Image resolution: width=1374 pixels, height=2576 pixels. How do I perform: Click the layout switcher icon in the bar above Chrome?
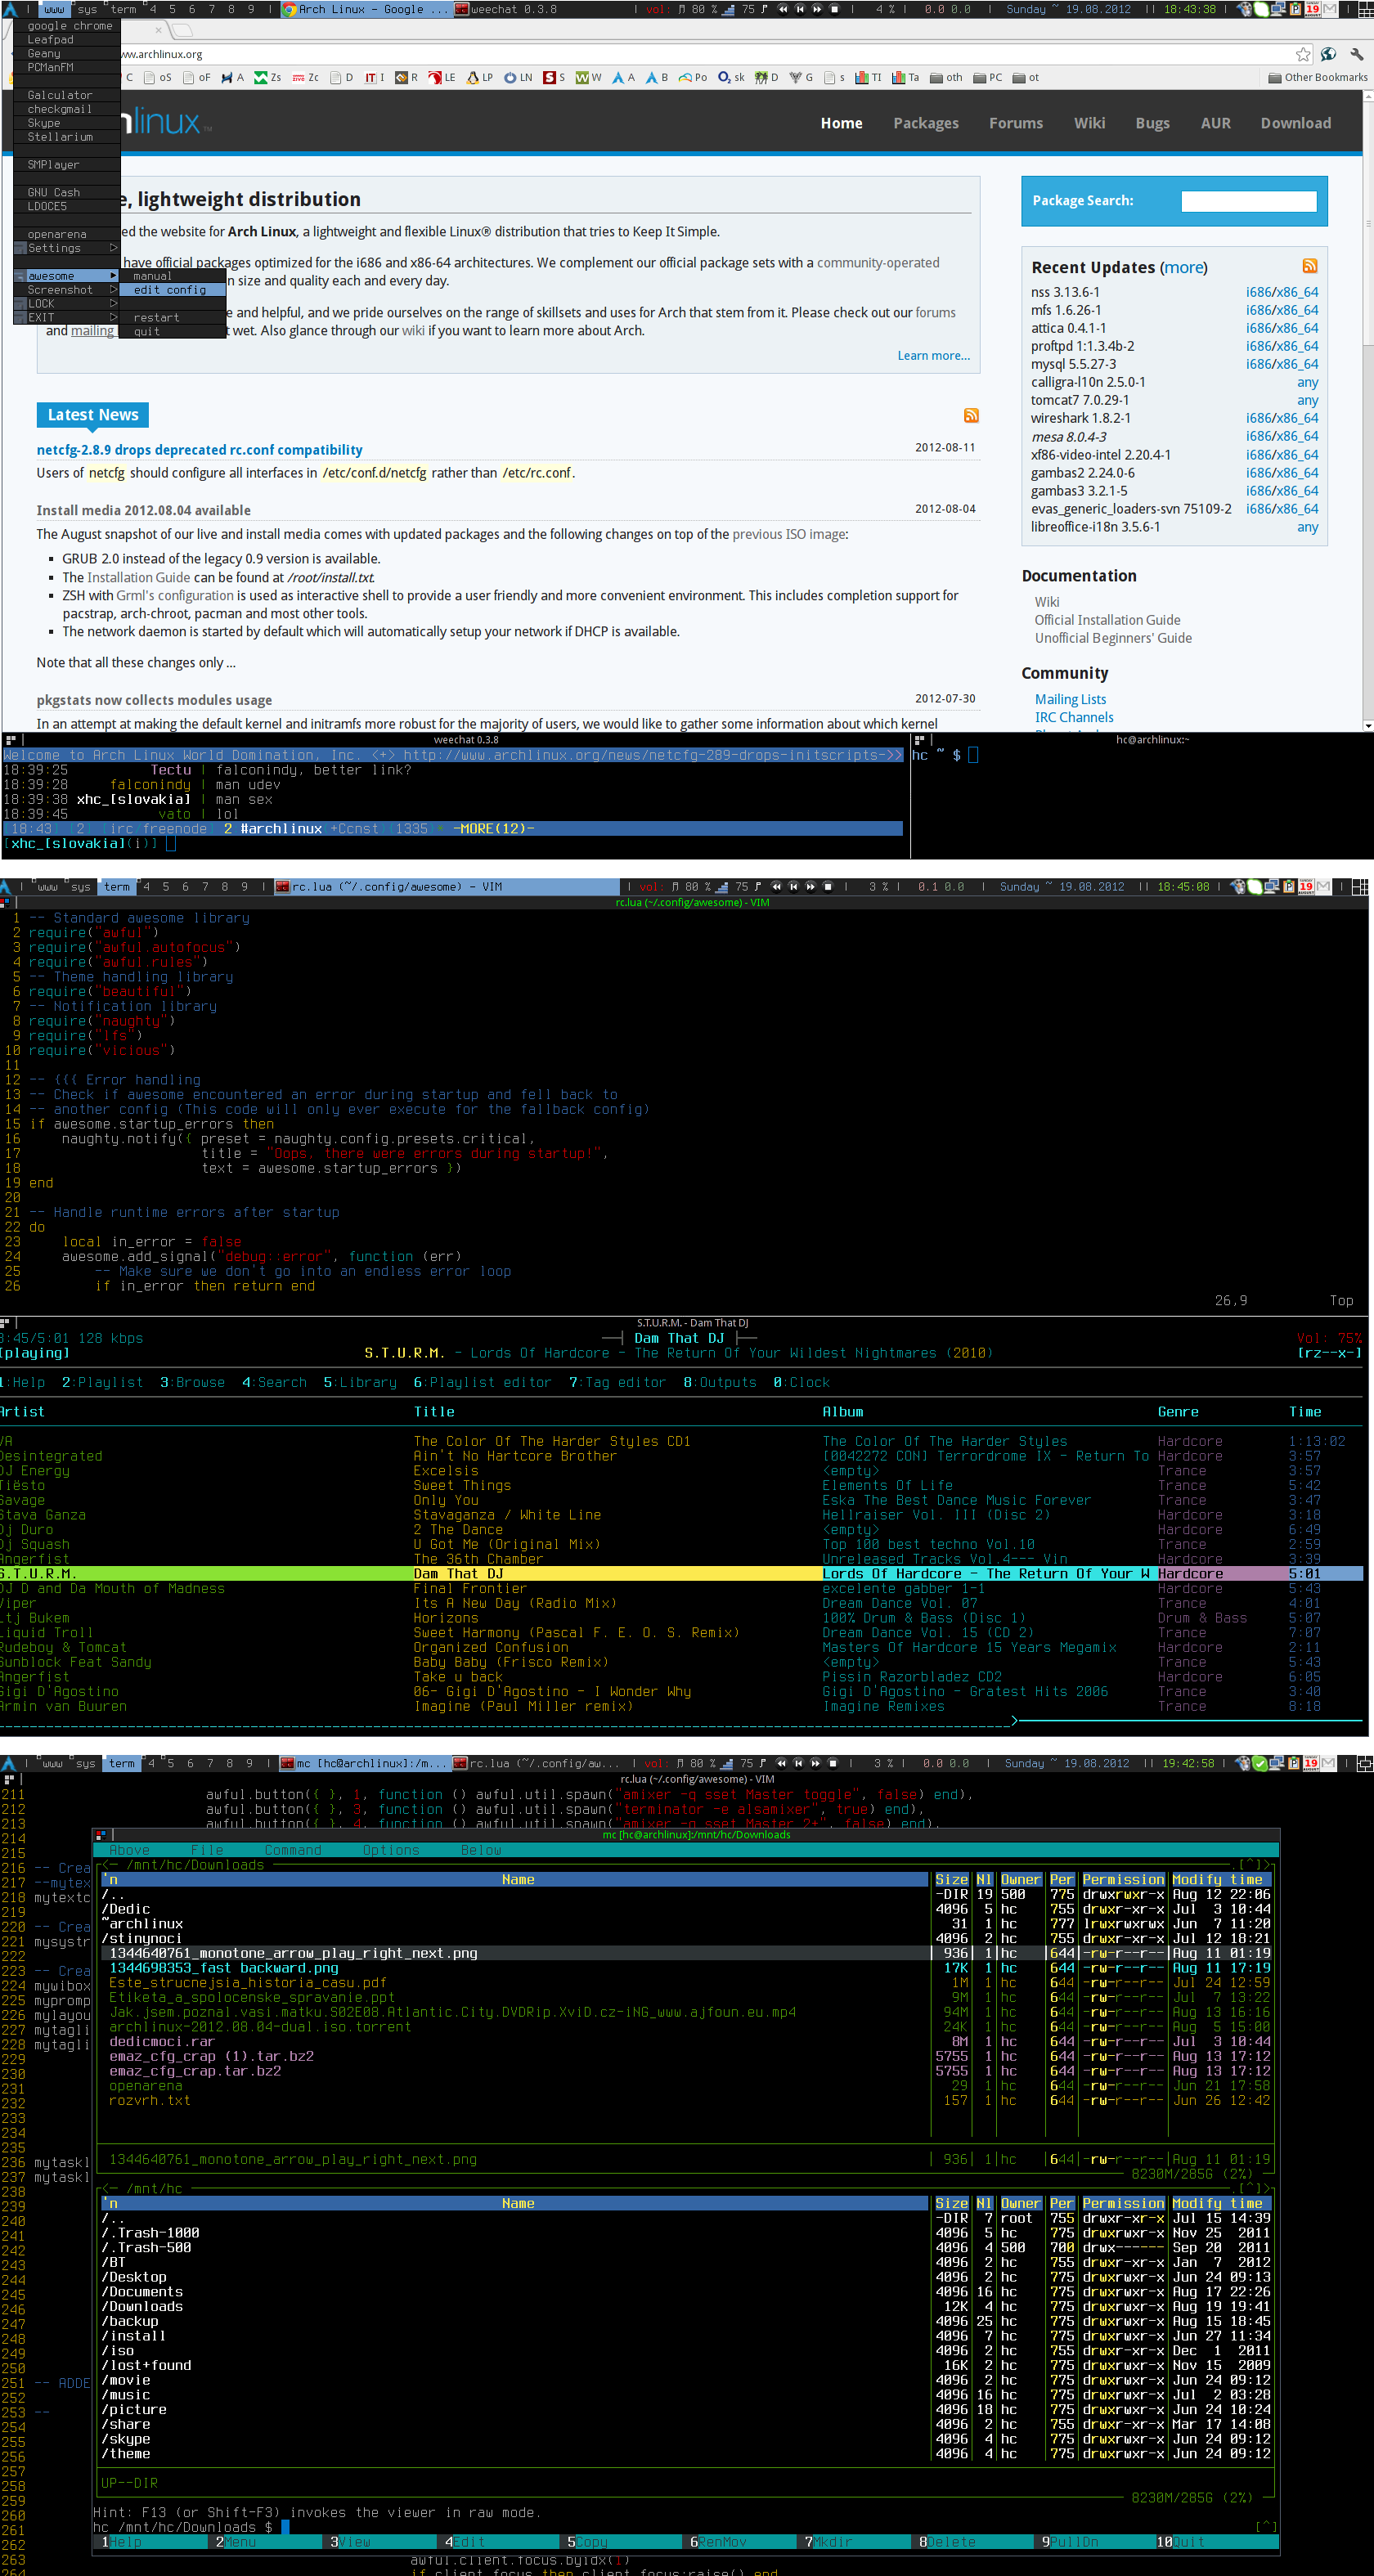(x=1364, y=9)
